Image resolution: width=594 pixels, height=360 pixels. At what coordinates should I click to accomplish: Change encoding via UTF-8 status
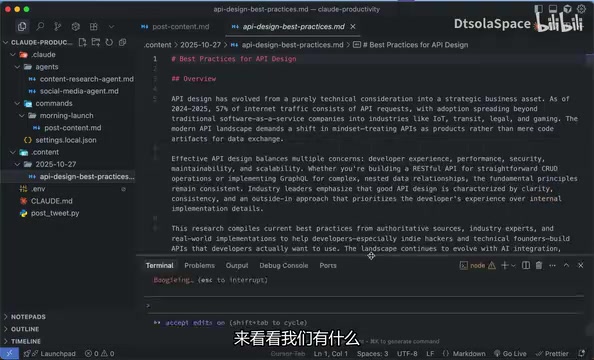point(407,354)
